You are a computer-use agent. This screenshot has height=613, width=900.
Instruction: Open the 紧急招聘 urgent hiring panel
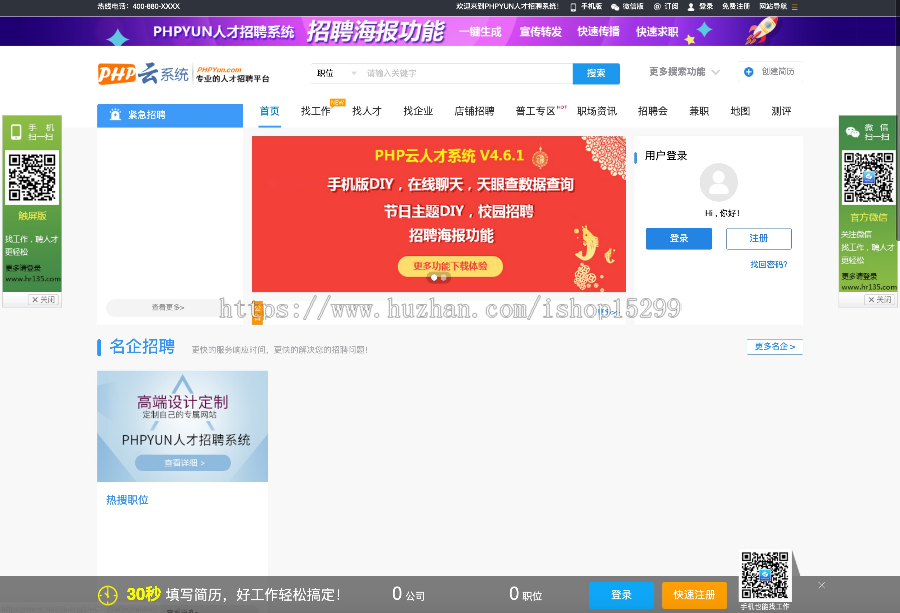click(170, 115)
